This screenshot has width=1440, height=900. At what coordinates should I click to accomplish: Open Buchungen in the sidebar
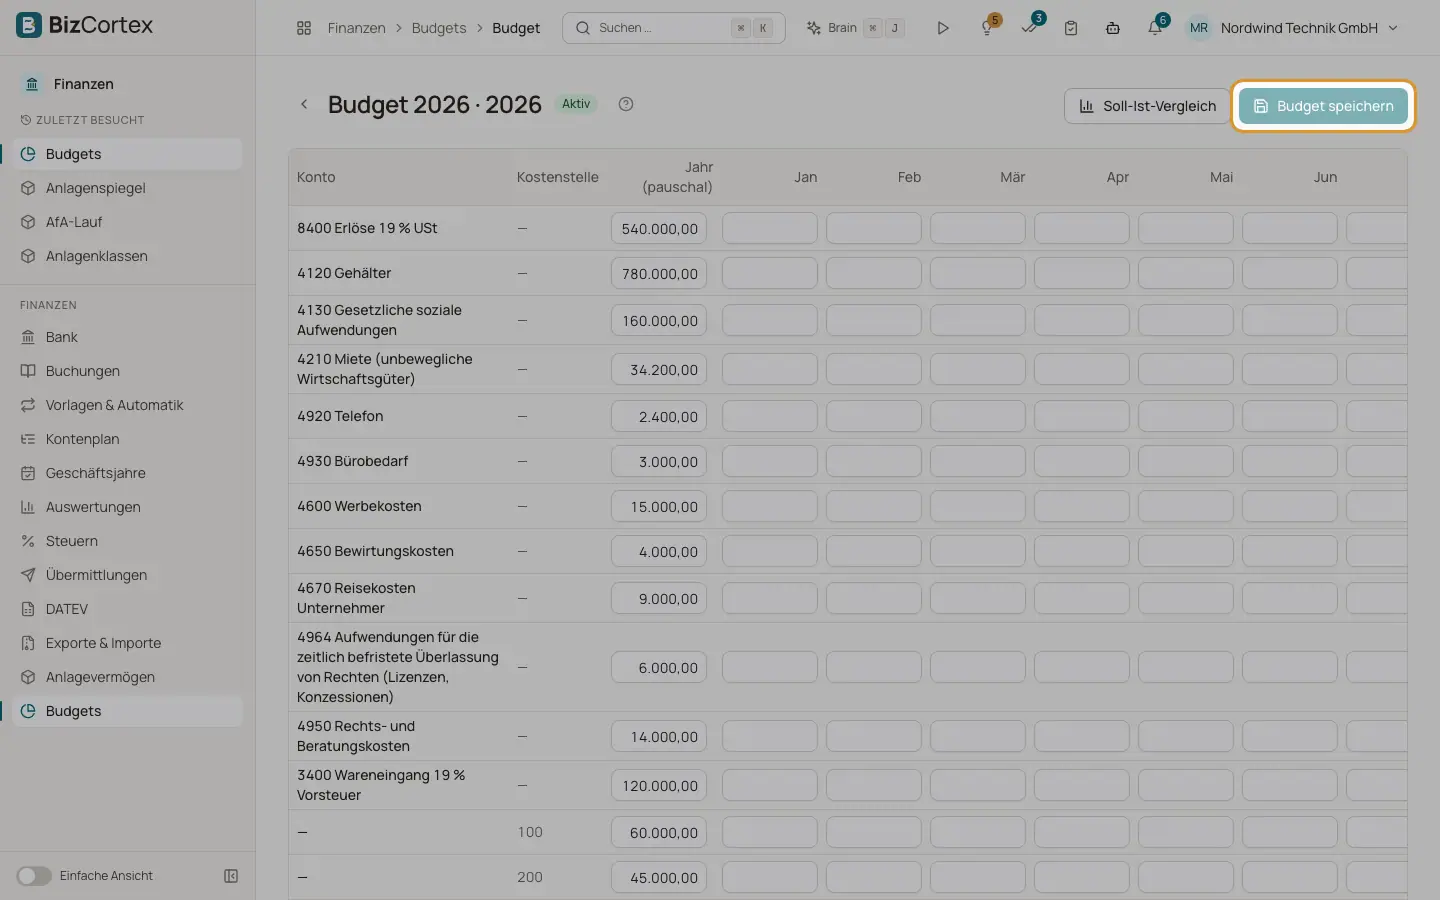click(128, 371)
